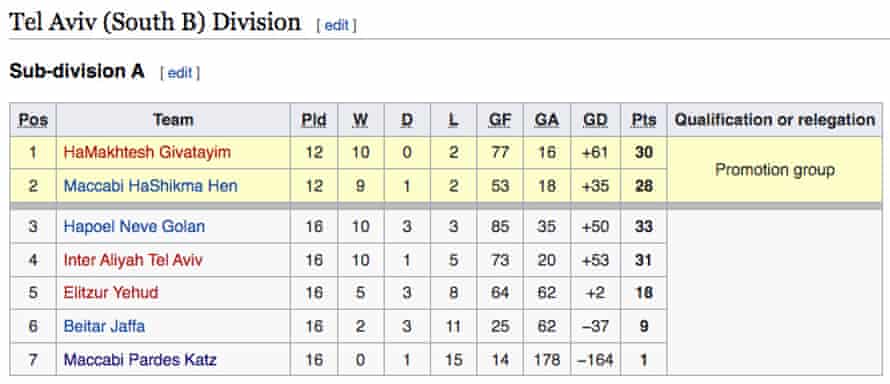Click the Team column header
The width and height of the screenshot is (890, 384).
173,120
